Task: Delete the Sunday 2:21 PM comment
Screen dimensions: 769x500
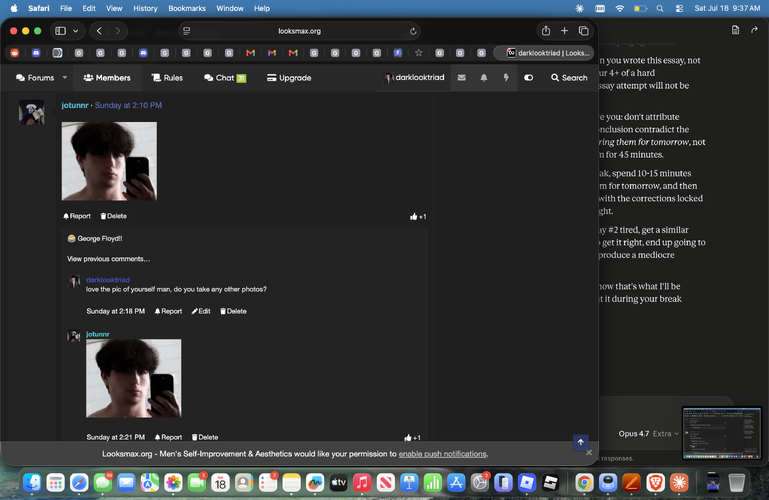Action: (205, 437)
